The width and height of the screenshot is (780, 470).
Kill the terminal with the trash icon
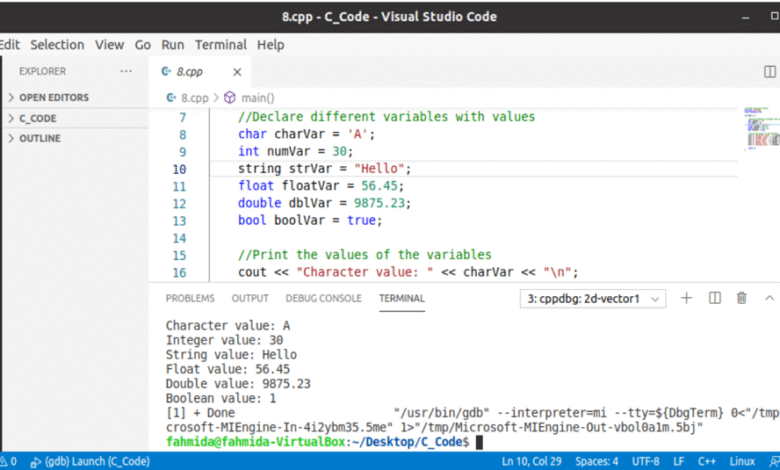click(742, 298)
